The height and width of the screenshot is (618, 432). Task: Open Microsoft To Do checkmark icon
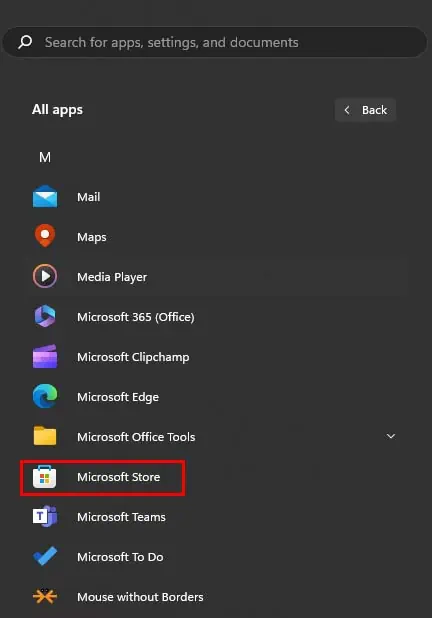(x=45, y=557)
